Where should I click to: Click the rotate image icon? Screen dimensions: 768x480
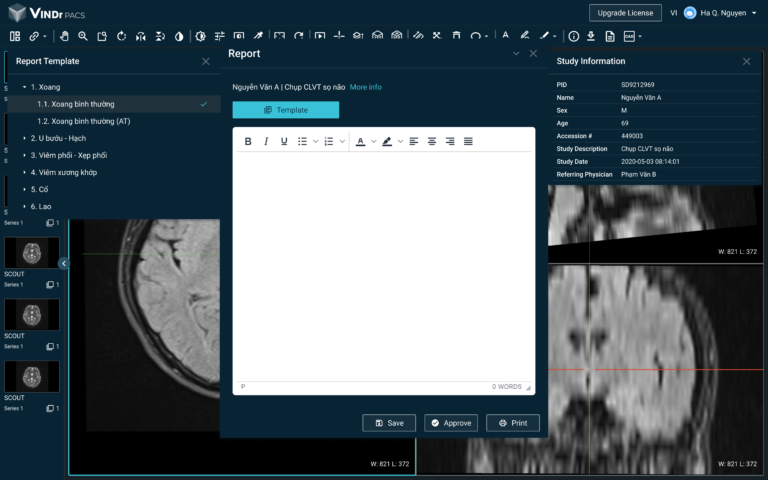[x=121, y=36]
